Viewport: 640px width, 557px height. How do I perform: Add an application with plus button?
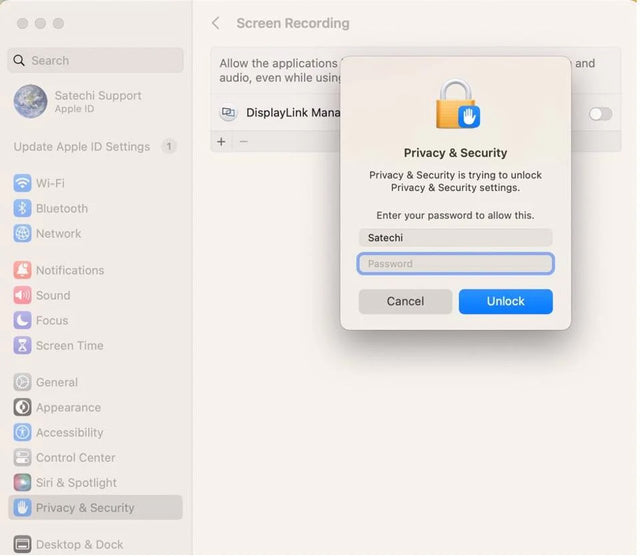221,142
